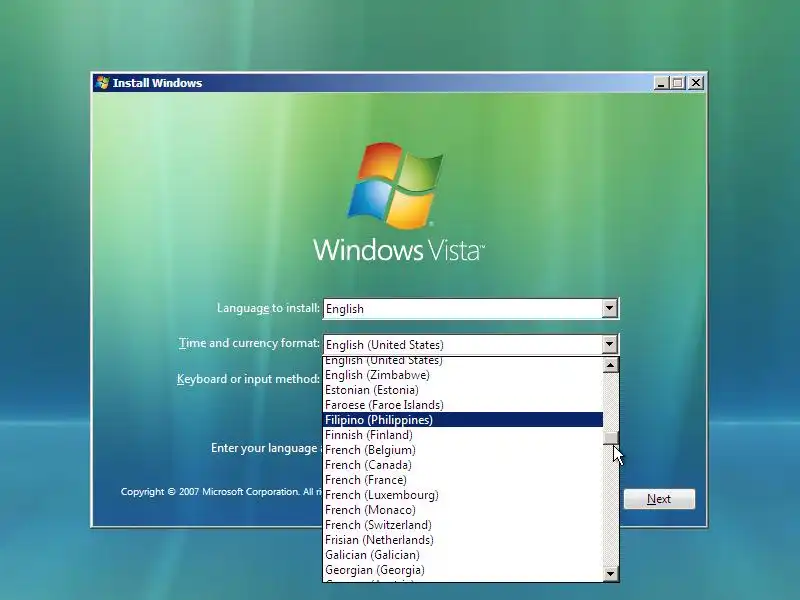Choose Faroese (Faroe Islands) option

coord(463,405)
